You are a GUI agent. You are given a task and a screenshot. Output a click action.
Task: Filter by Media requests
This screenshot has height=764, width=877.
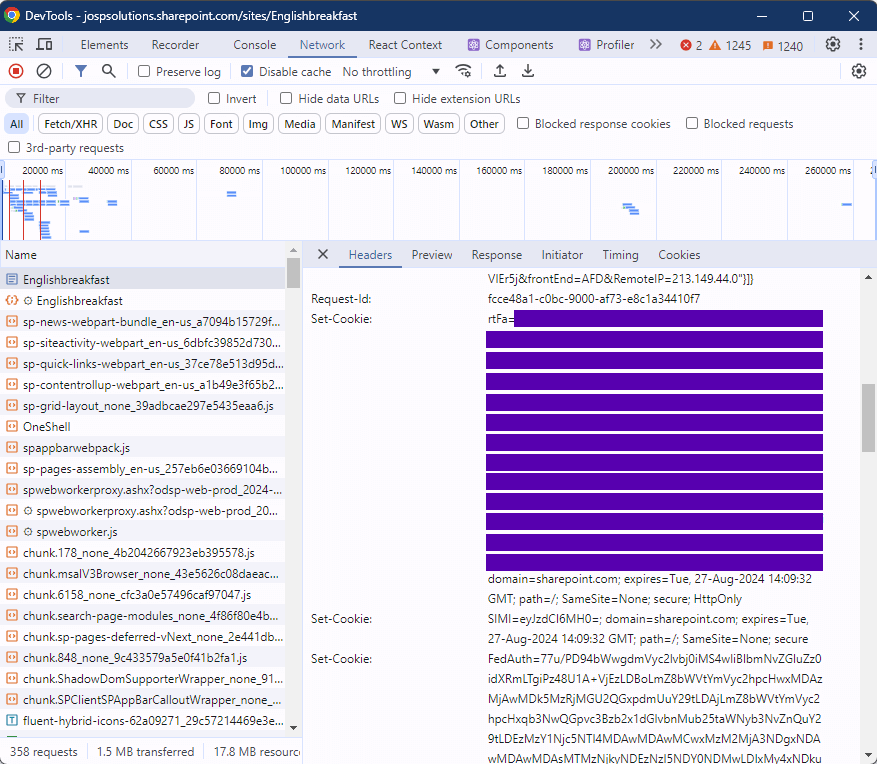click(x=300, y=124)
